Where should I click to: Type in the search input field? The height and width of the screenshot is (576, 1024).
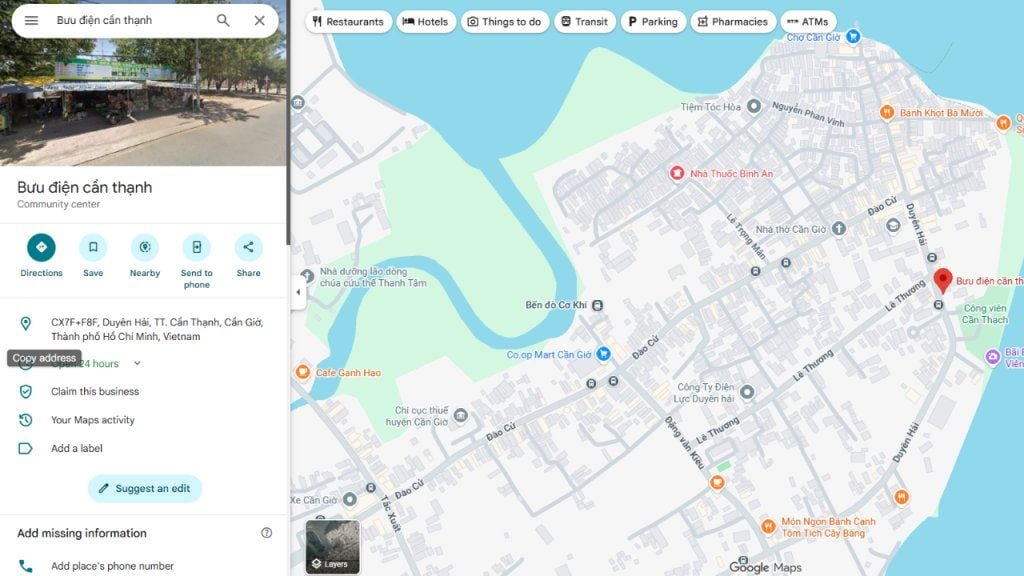130,20
